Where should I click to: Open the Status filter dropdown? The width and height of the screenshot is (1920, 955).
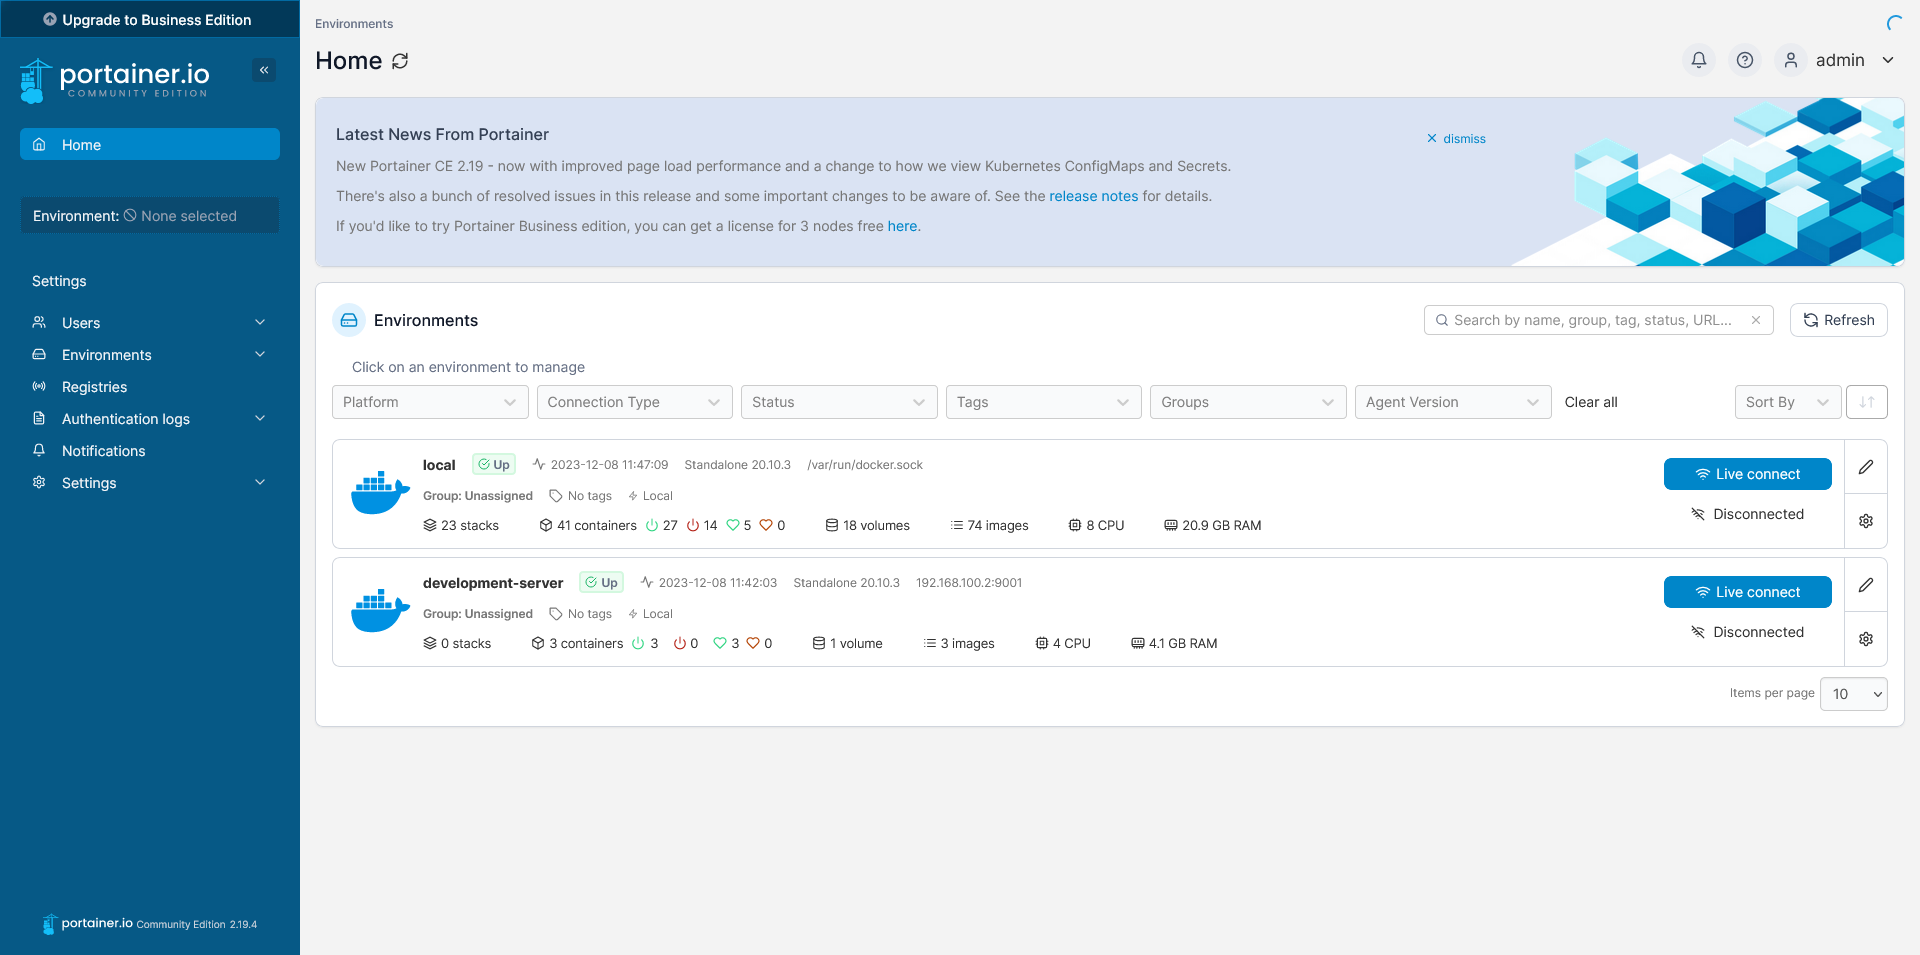[839, 402]
